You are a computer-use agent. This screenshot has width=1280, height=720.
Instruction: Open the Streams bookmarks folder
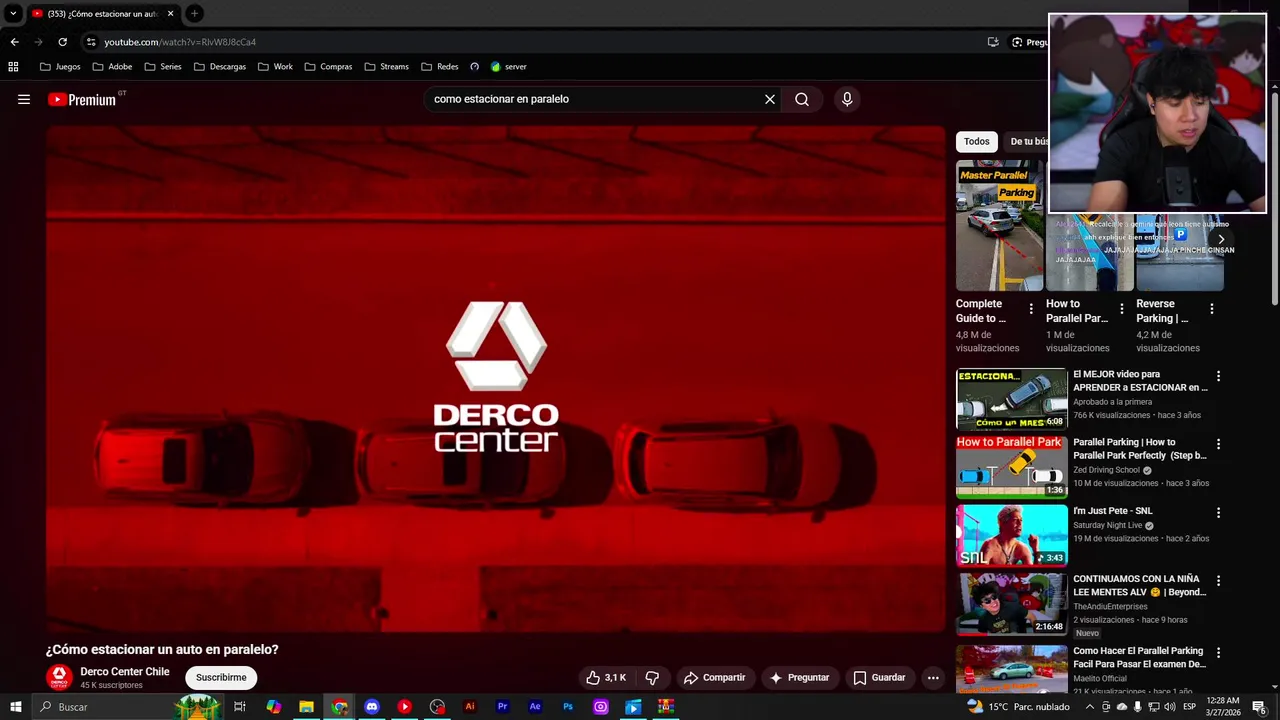[387, 67]
